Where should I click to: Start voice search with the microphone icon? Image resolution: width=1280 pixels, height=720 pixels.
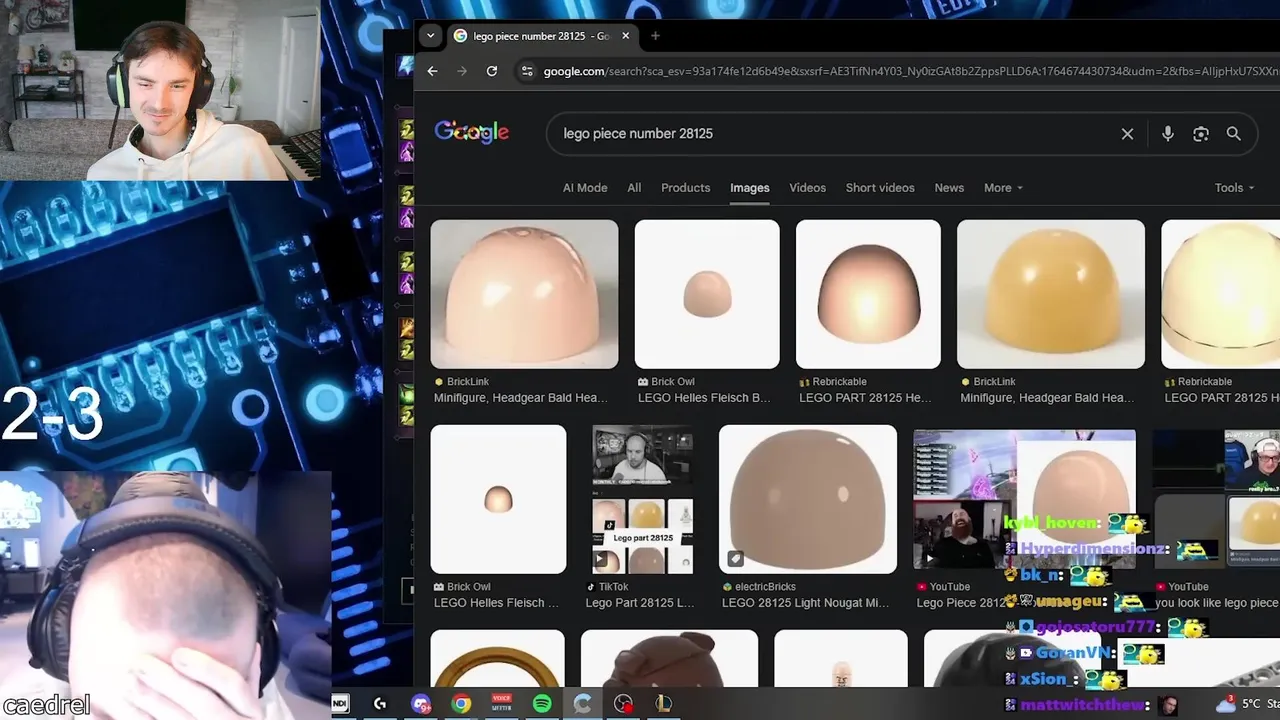pos(1168,134)
